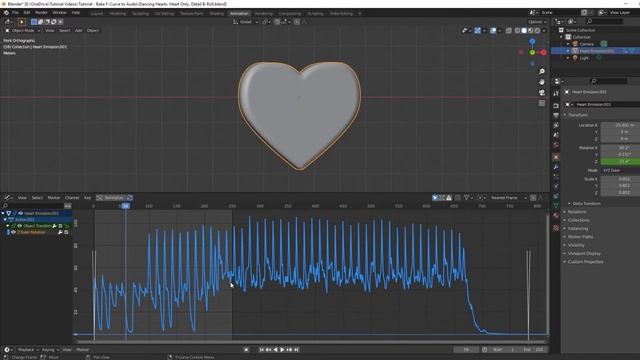This screenshot has height=360, width=640.
Task: Select Light in the outliner
Action: (x=584, y=58)
